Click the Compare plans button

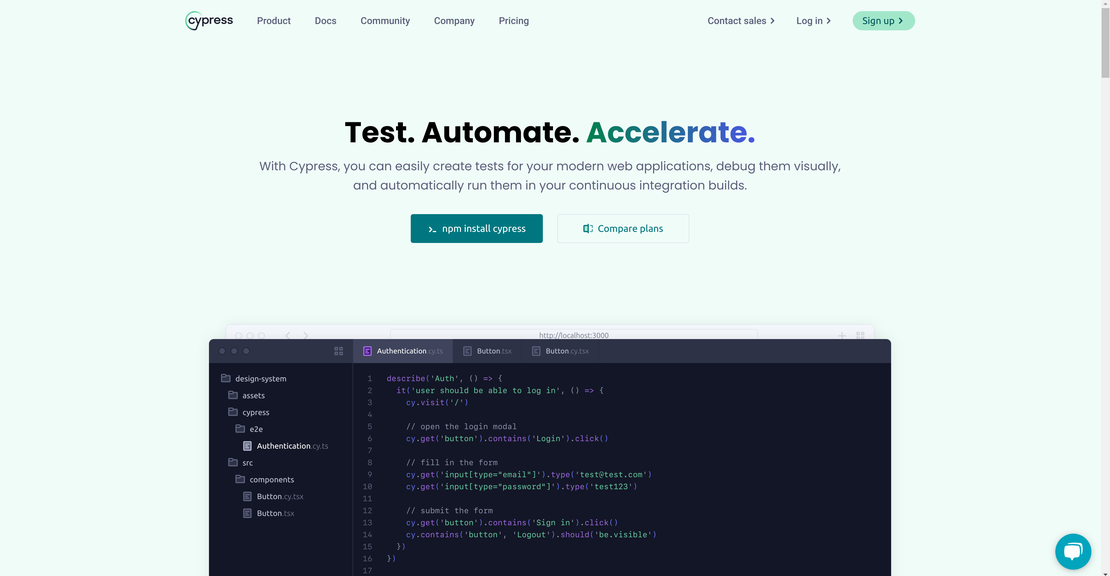[x=623, y=229]
